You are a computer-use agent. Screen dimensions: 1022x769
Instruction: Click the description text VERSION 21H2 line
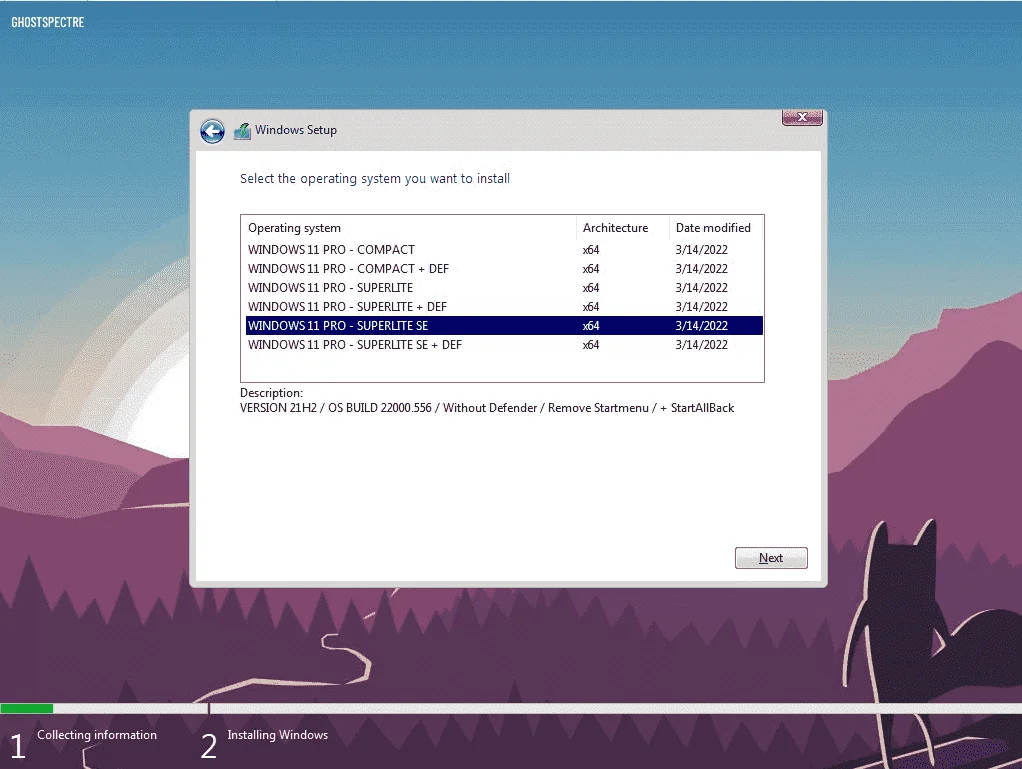(487, 408)
